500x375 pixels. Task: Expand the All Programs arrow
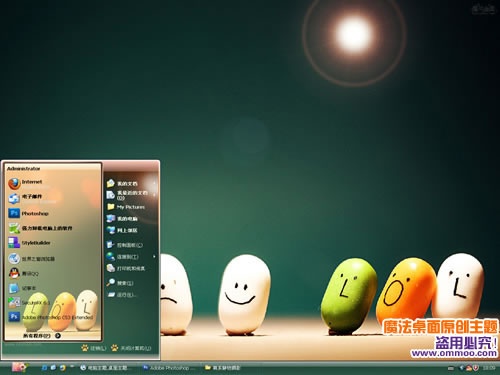pos(58,336)
